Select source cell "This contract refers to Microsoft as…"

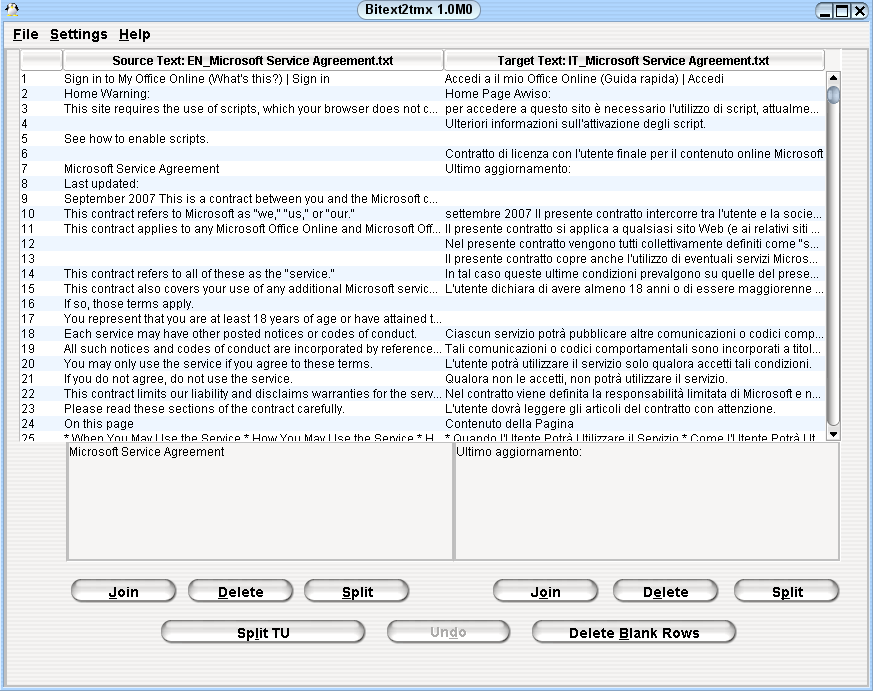pyautogui.click(x=253, y=214)
